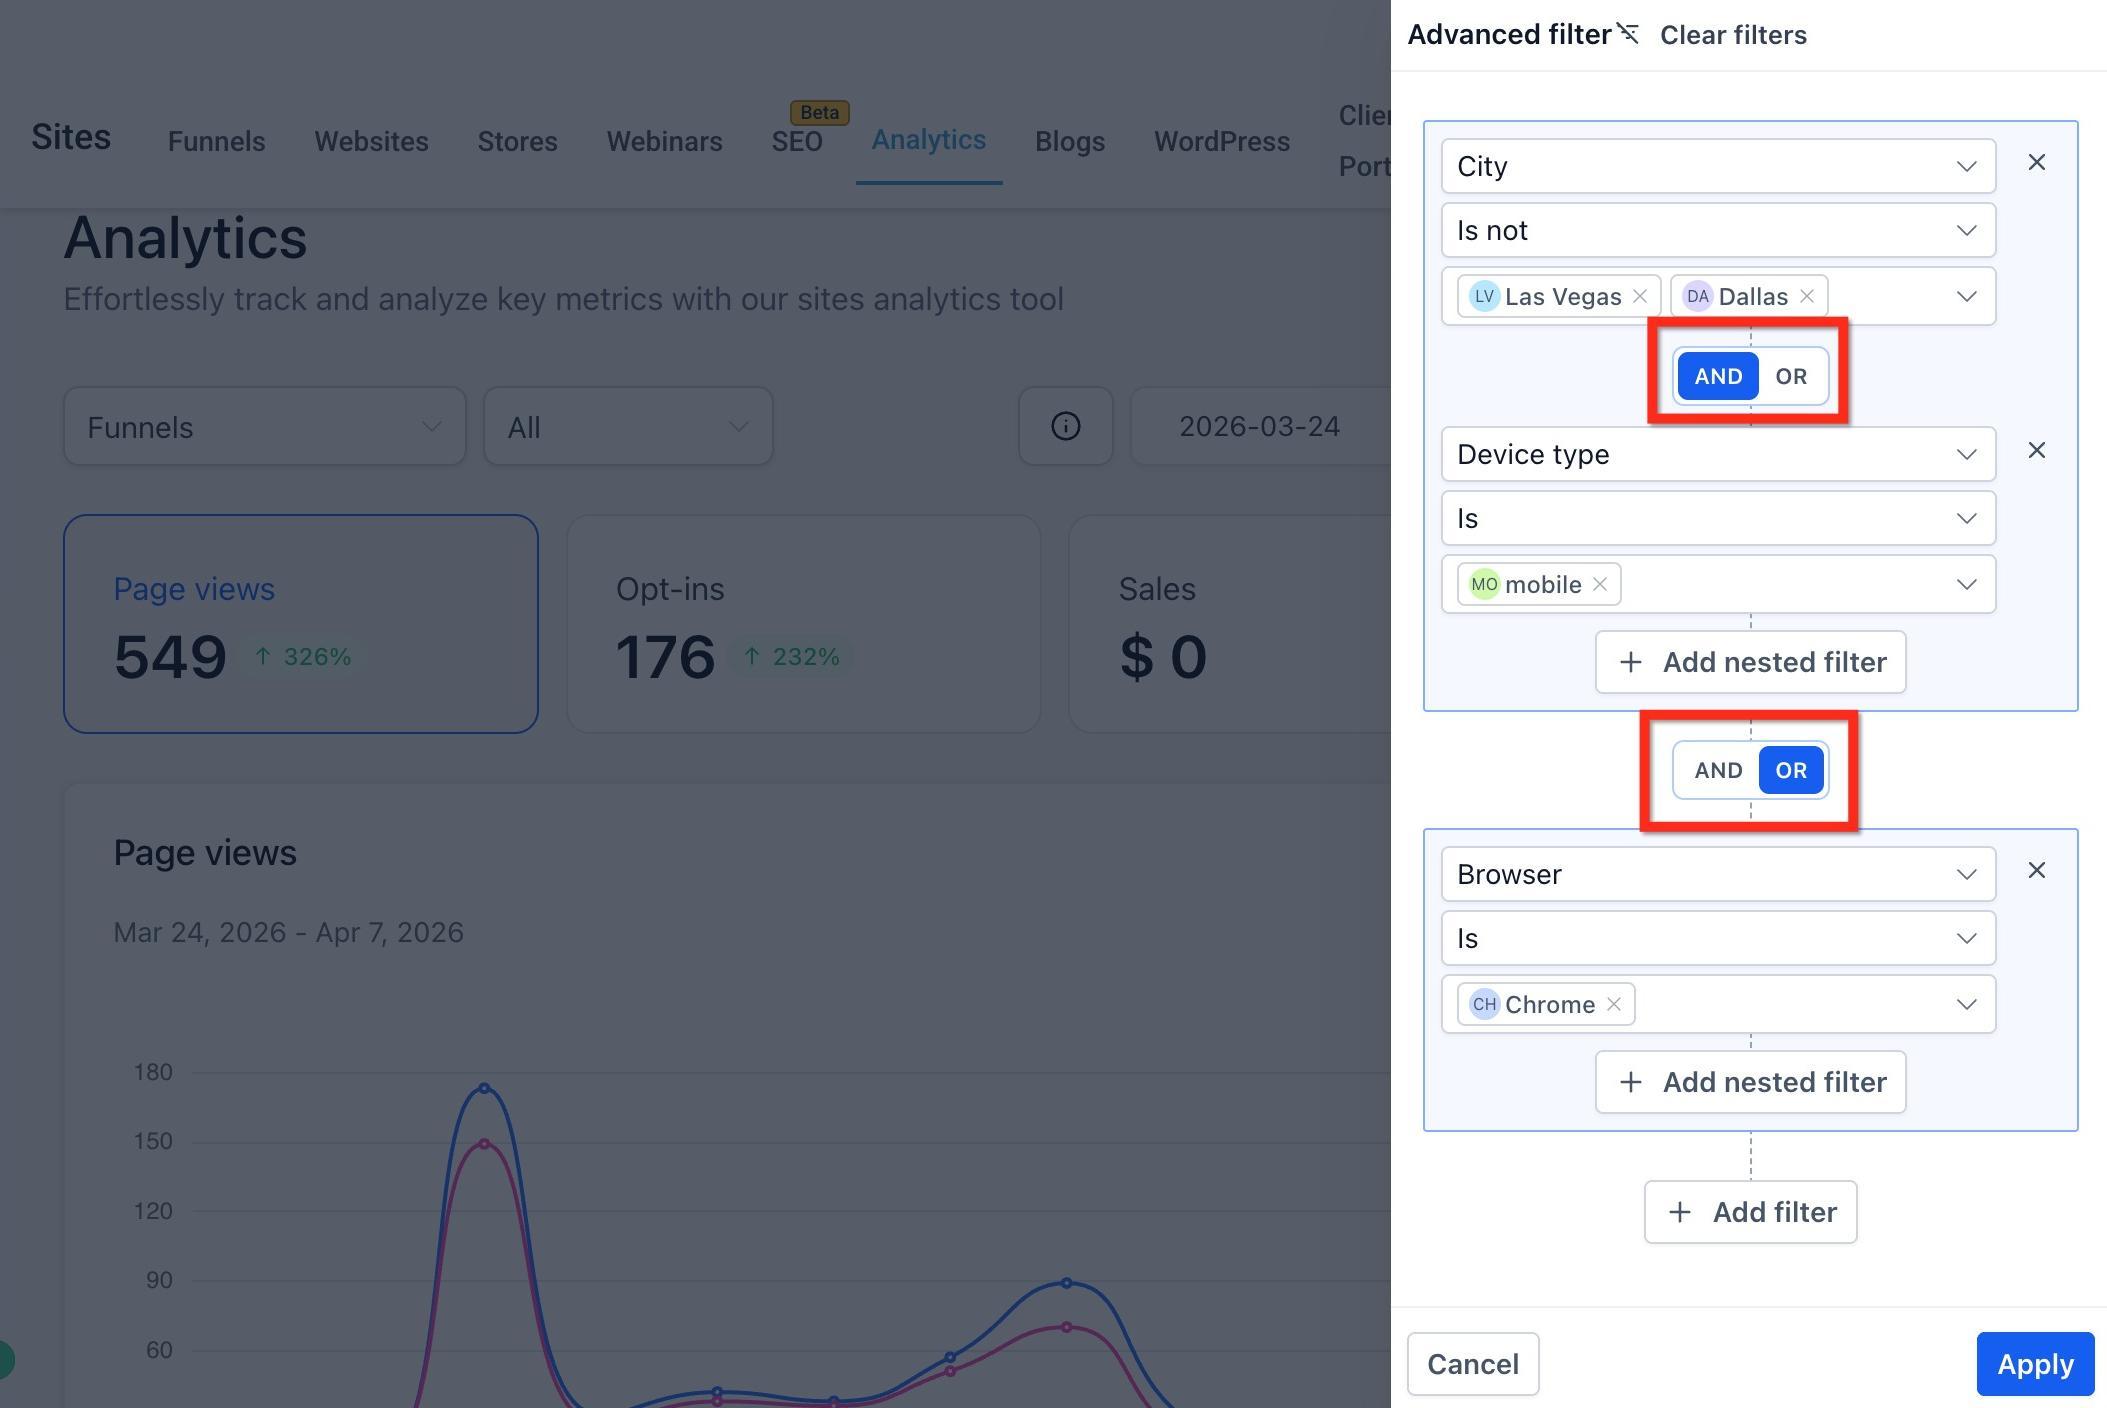Delete the City filter row
Screen dimensions: 2107x1408
click(2036, 162)
